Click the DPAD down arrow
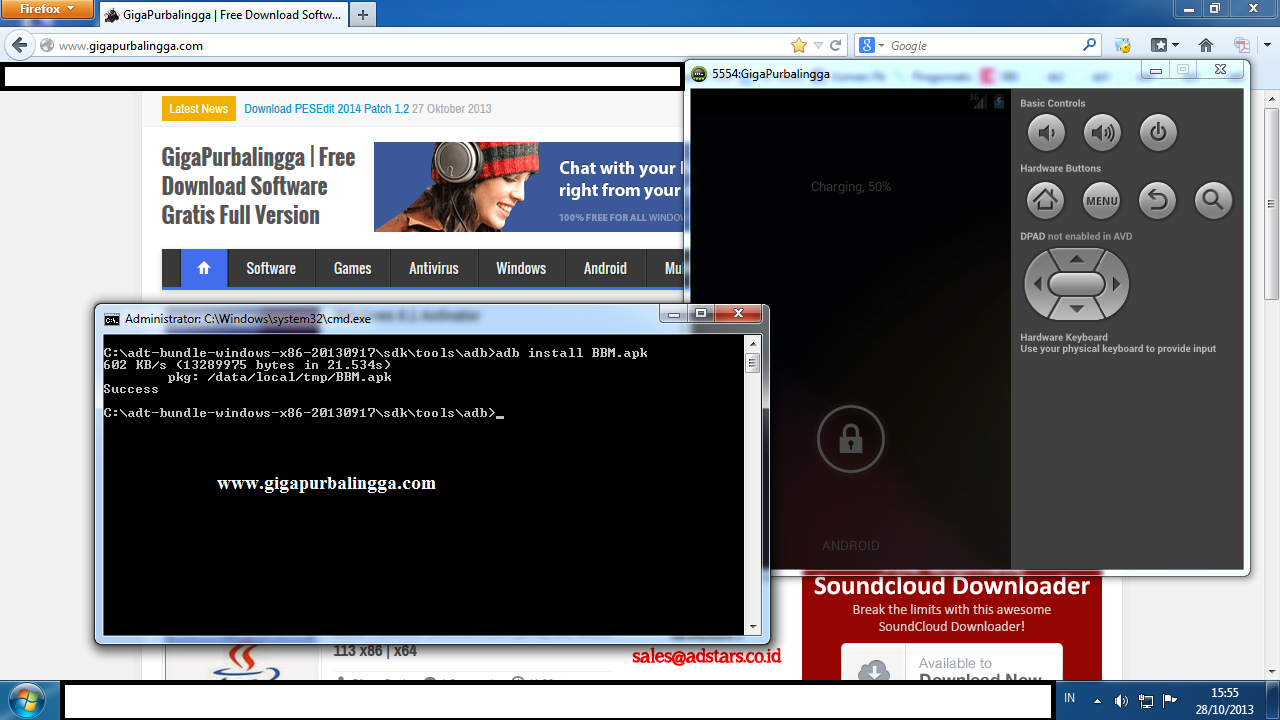The height and width of the screenshot is (720, 1280). (x=1077, y=310)
